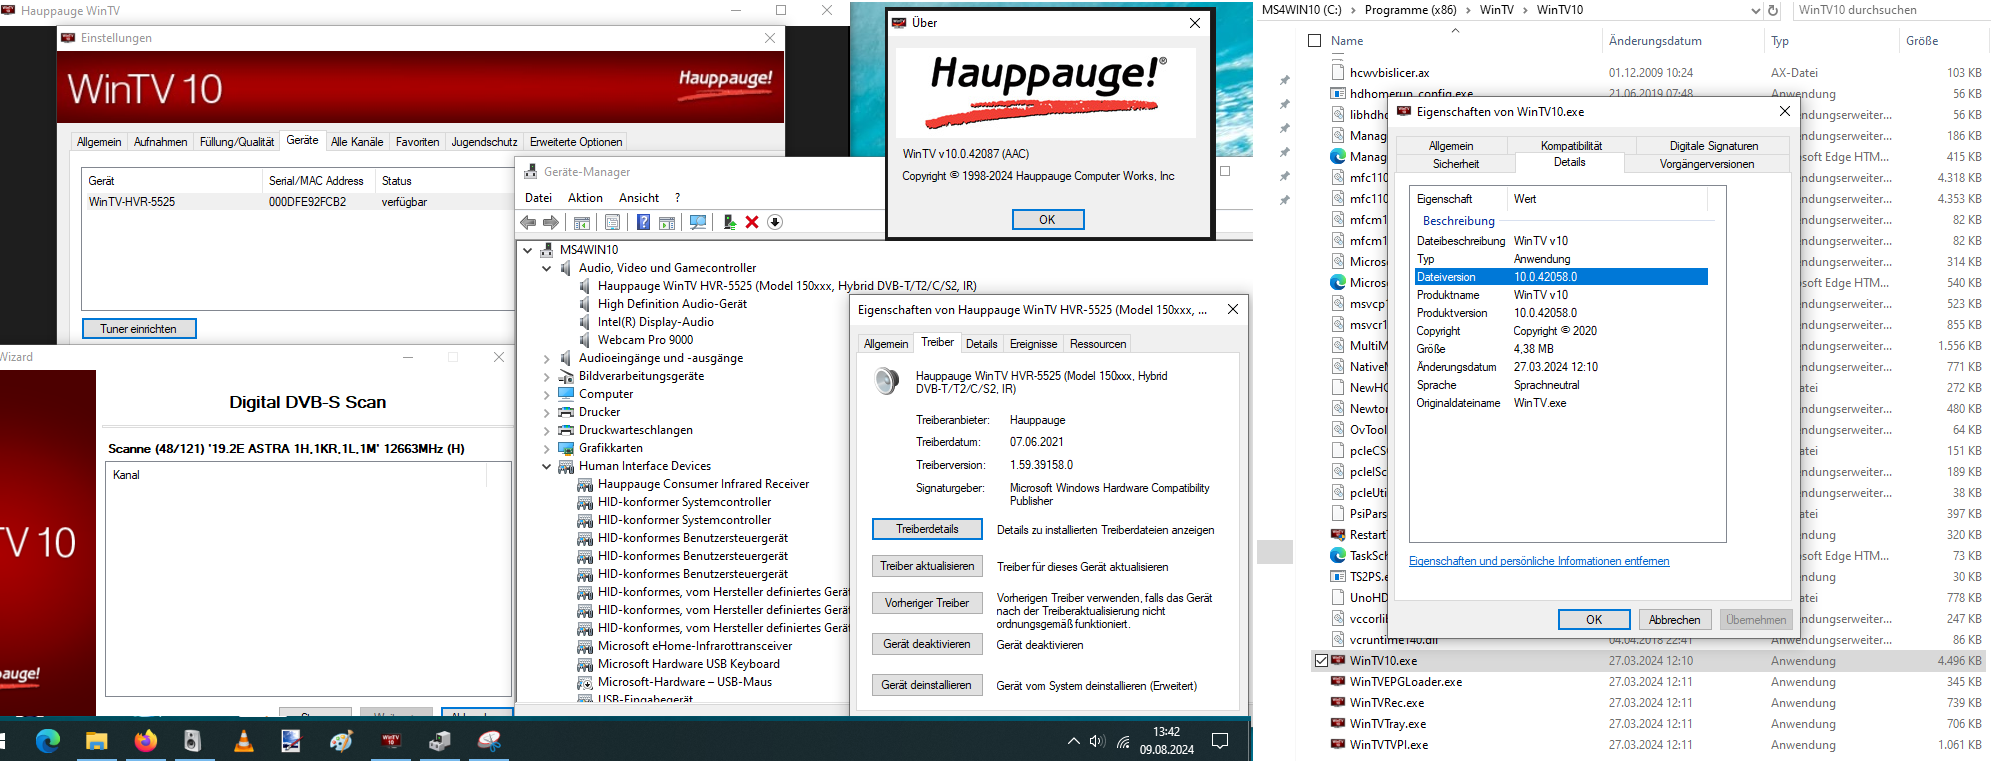Collapse Audio, Video und Gamecontroller node
Viewport: 1991px width, 761px height.
[x=546, y=268]
